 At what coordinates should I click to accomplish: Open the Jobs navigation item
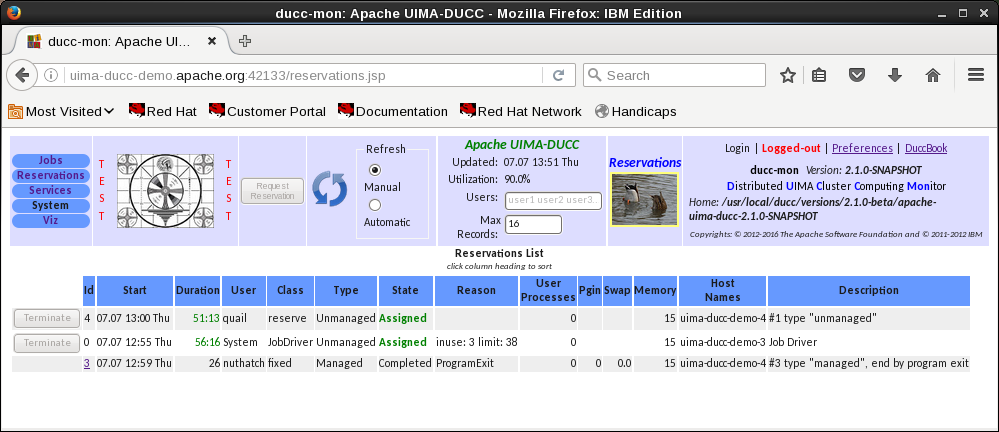(x=50, y=161)
